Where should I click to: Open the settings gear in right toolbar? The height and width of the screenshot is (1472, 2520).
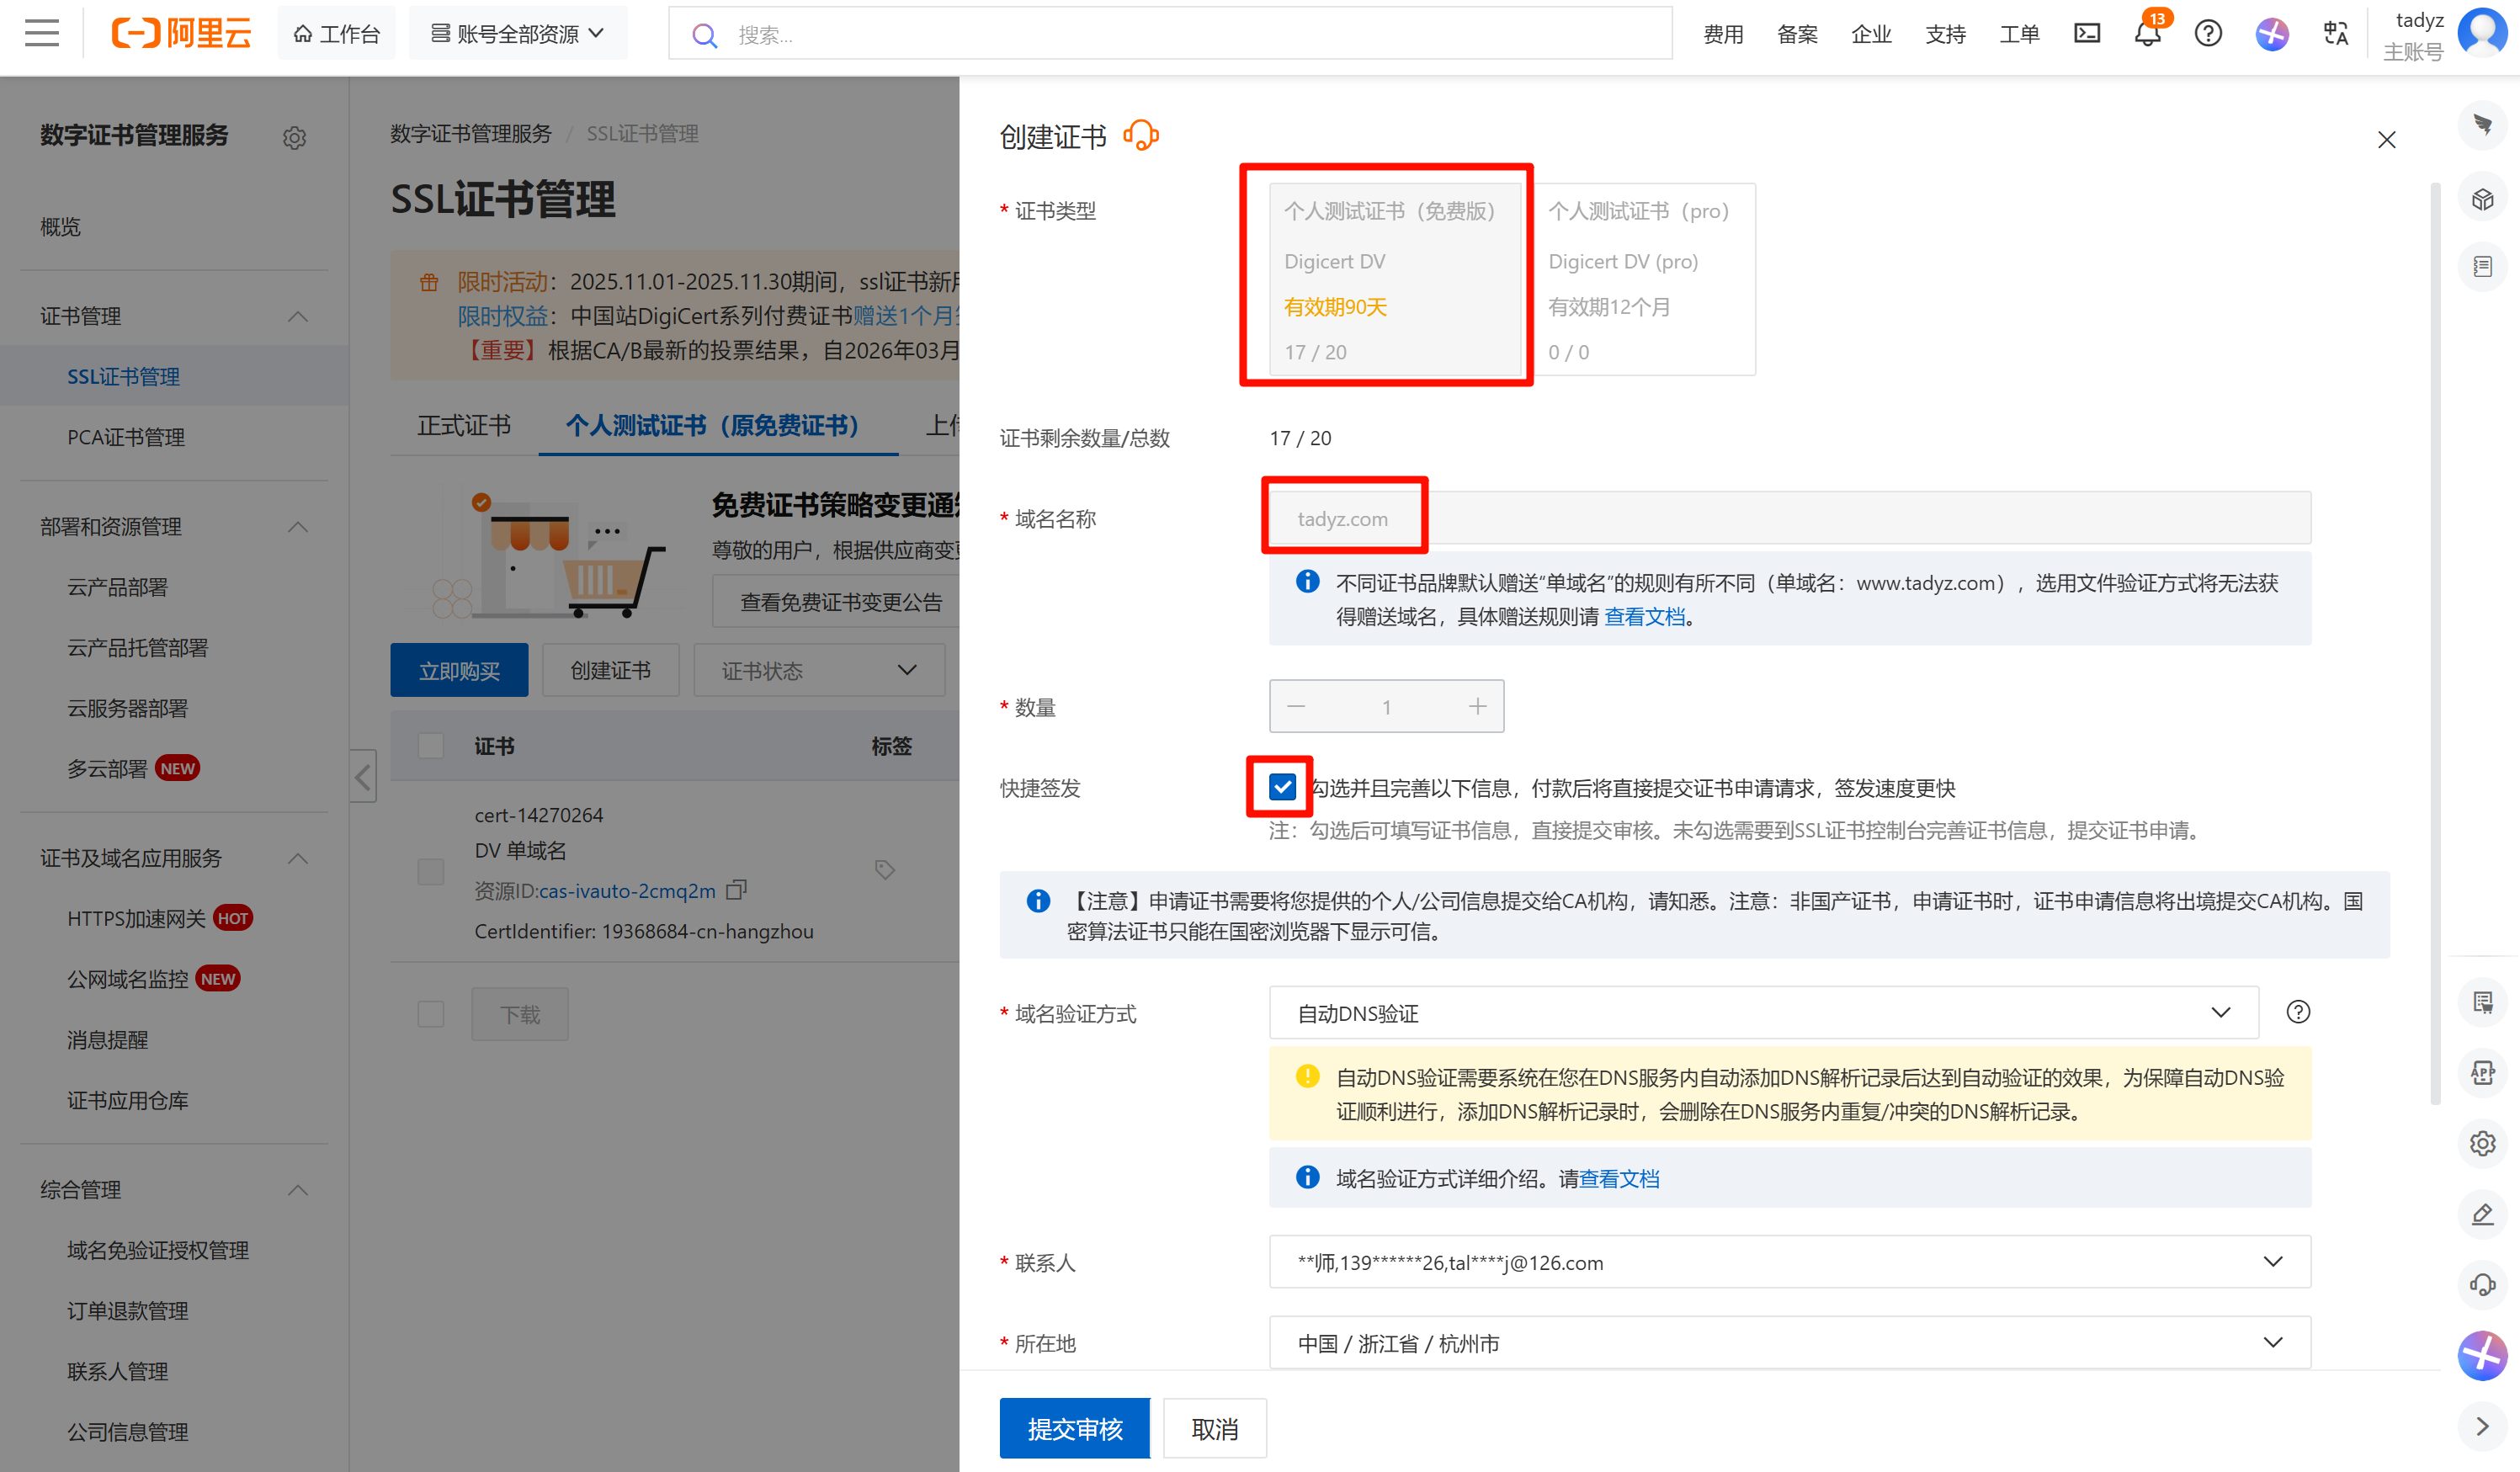[2483, 1143]
